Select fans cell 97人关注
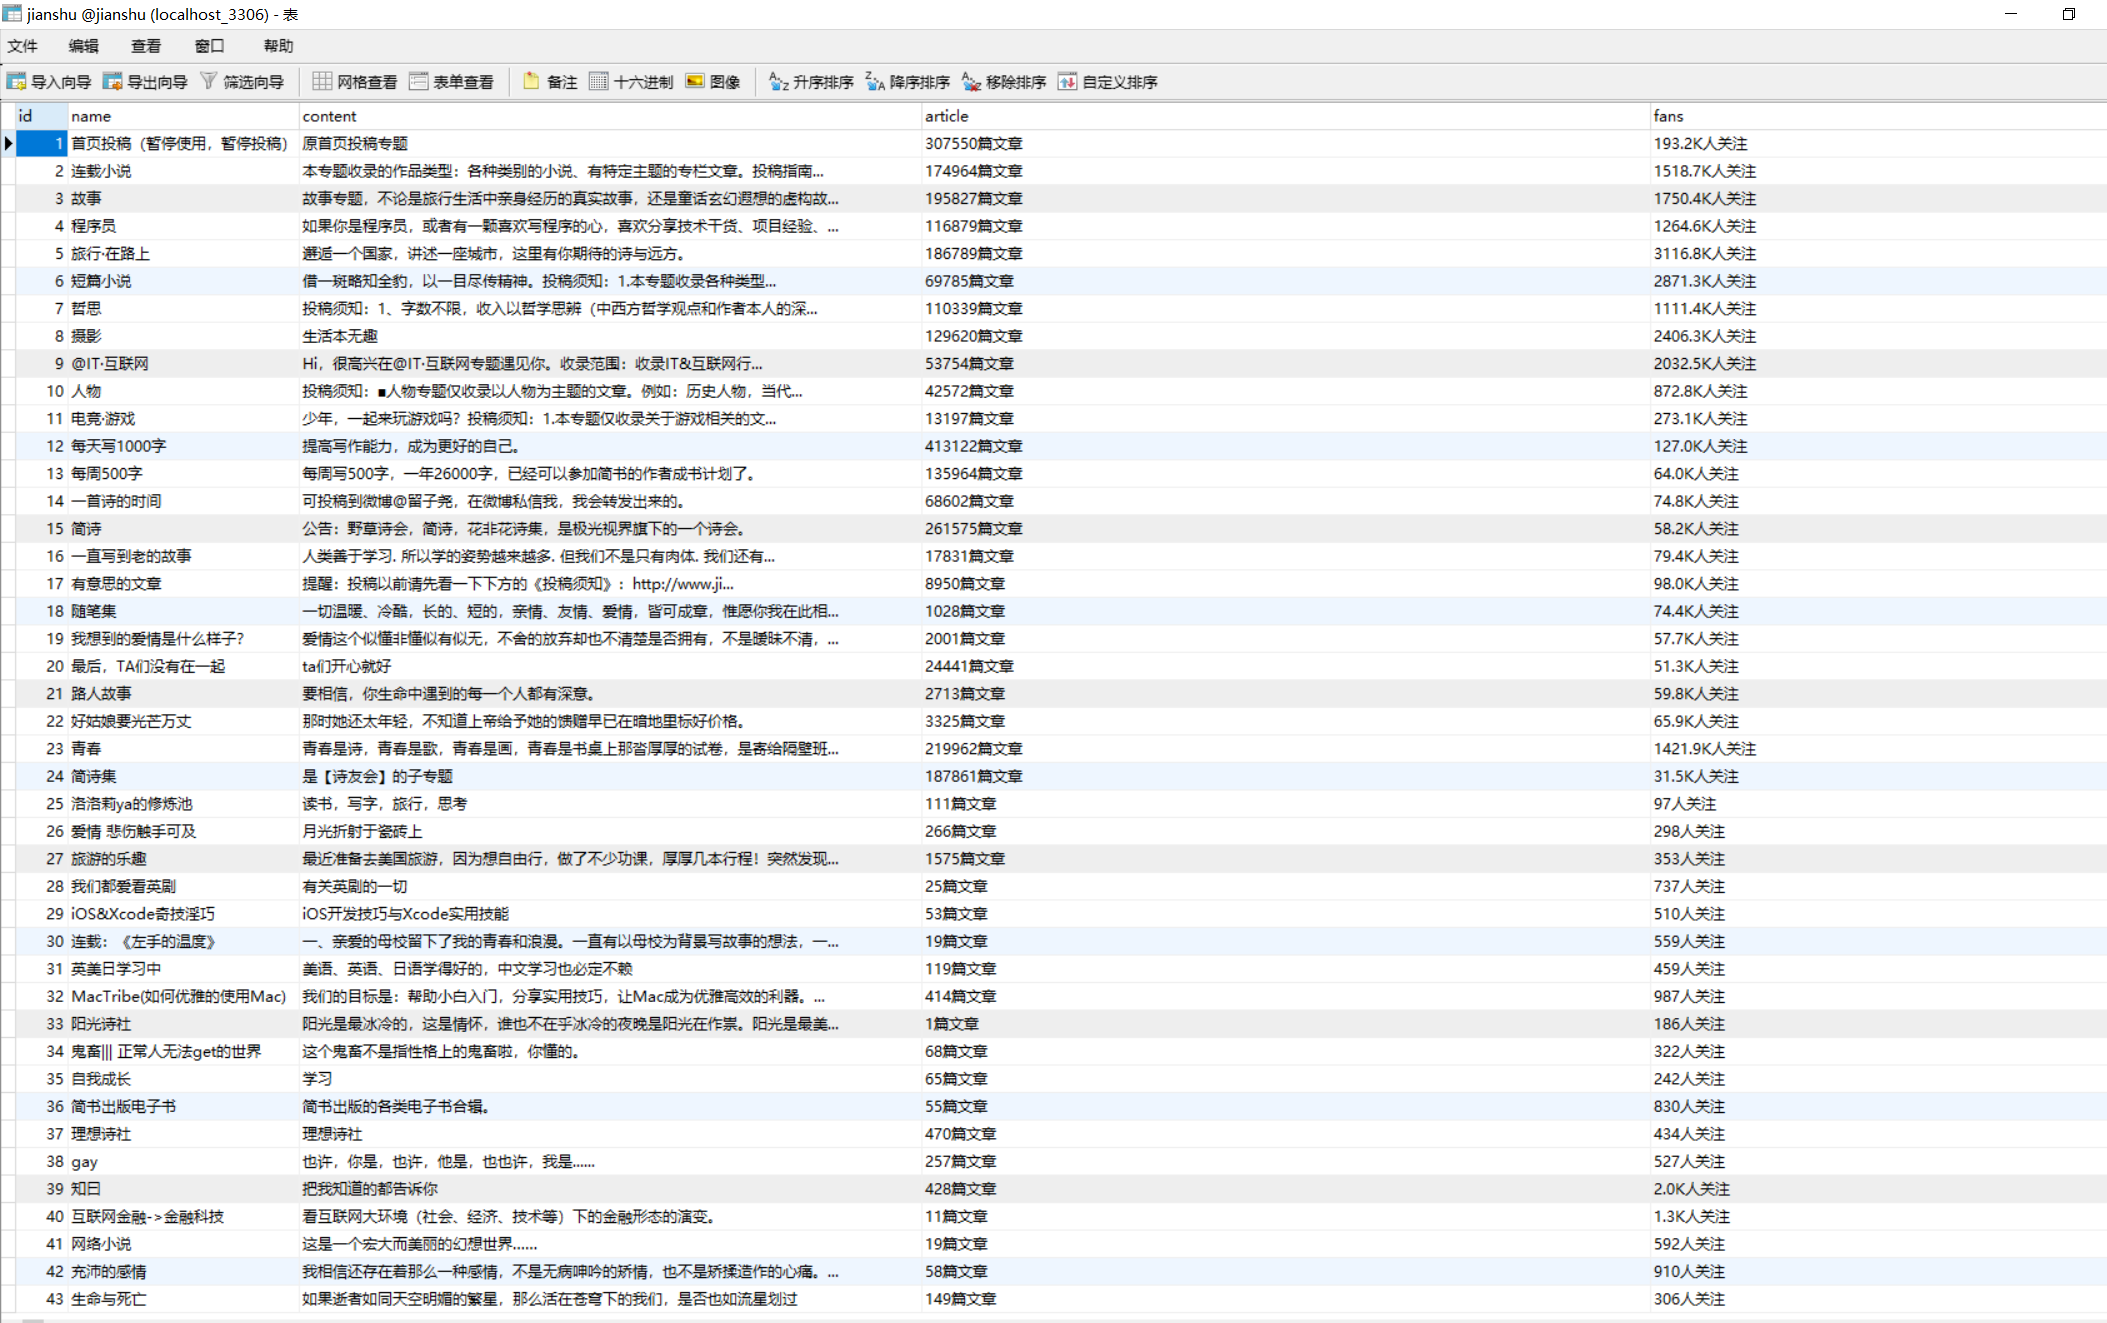 (x=1878, y=804)
